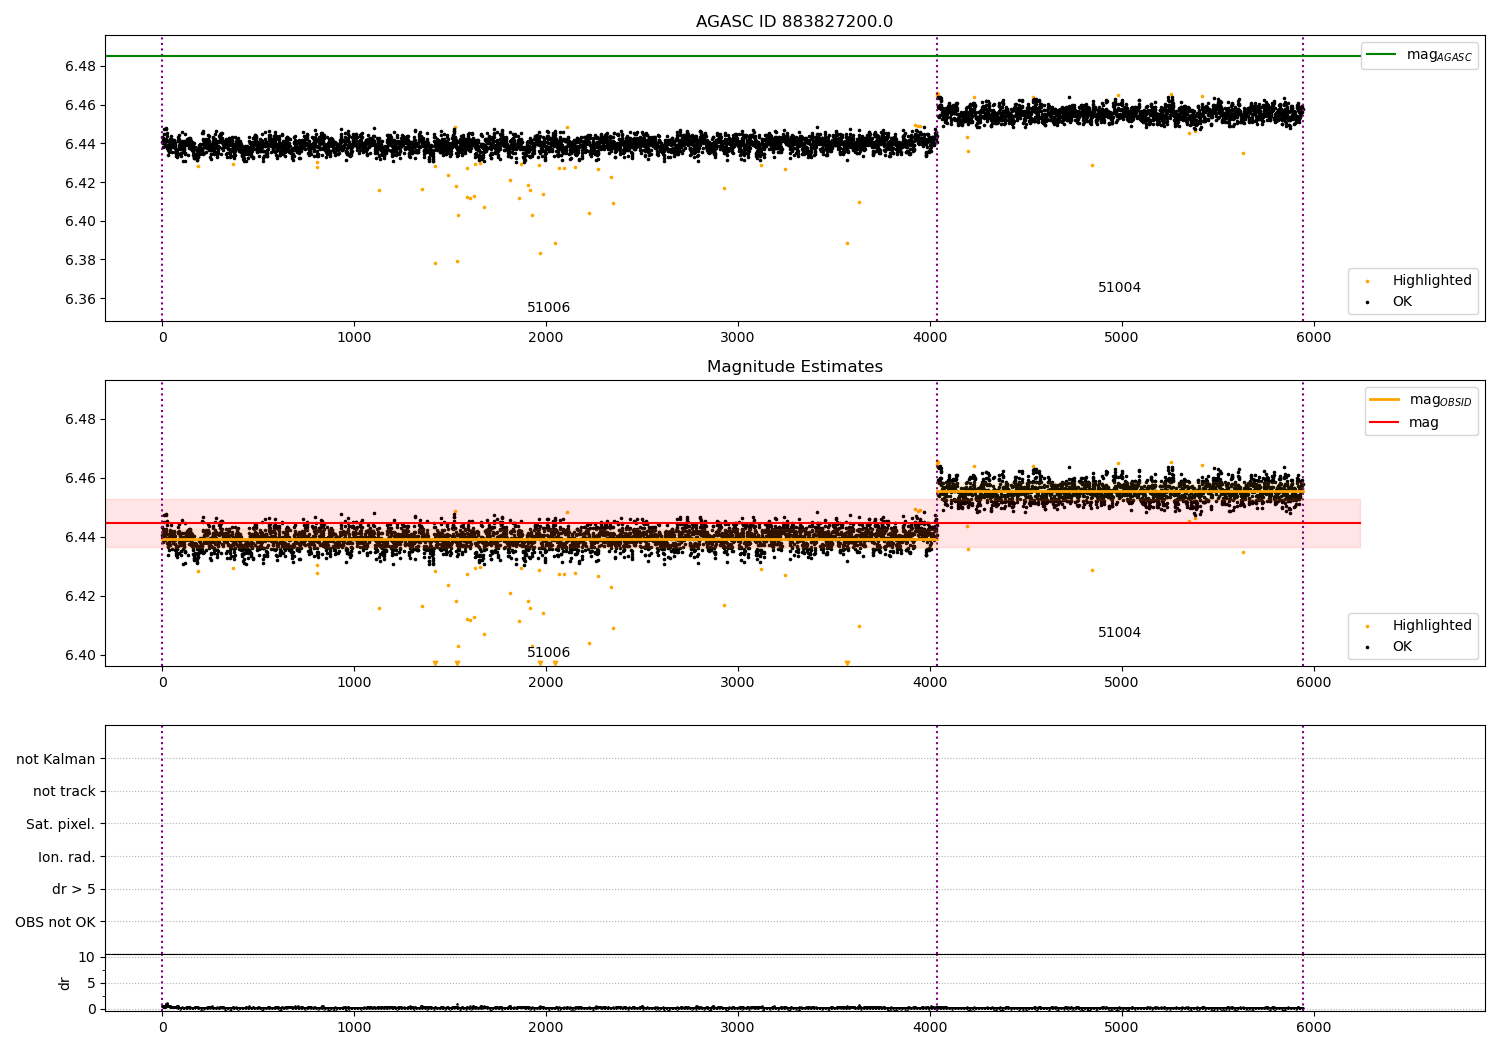
Task: Click the red line sample beside "mag" legend
Action: (1383, 422)
